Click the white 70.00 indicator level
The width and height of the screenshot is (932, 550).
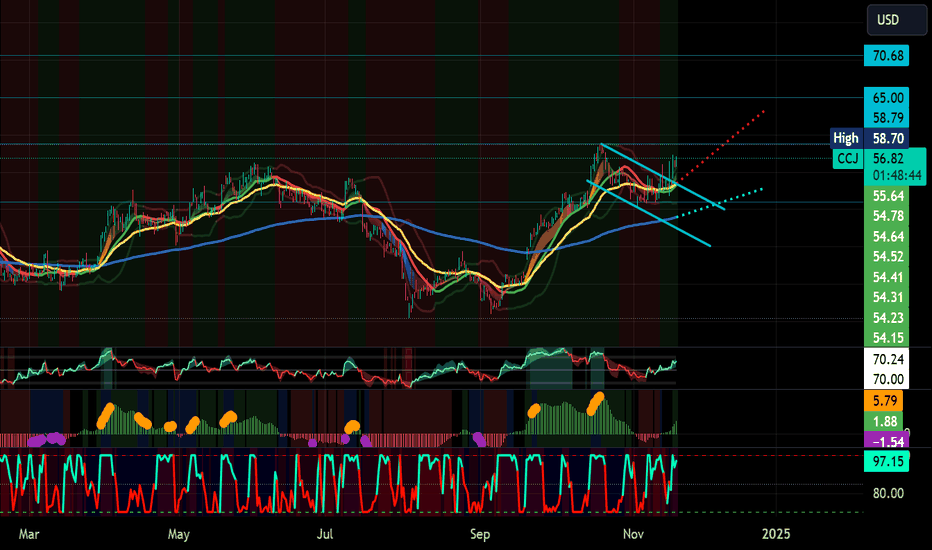tap(886, 379)
